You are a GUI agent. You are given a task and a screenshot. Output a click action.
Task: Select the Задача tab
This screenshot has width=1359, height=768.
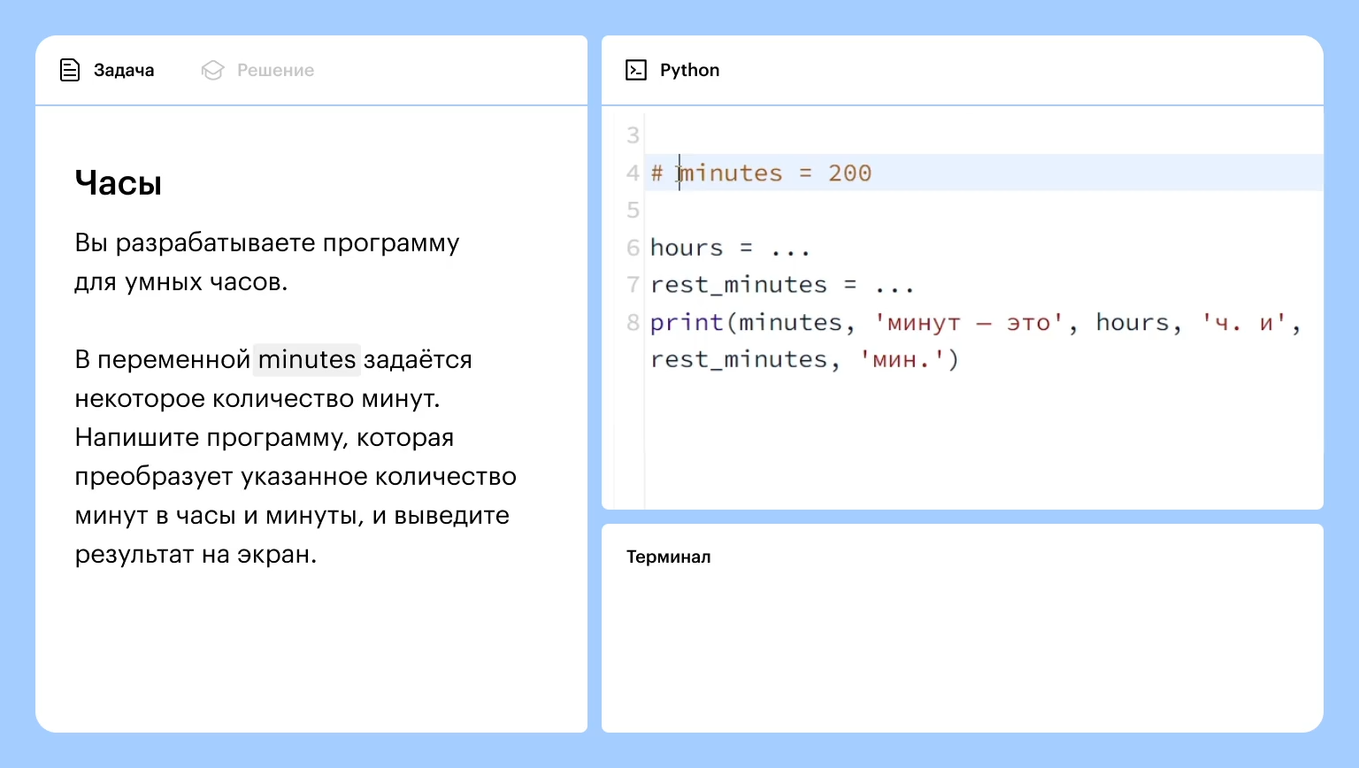(x=123, y=70)
